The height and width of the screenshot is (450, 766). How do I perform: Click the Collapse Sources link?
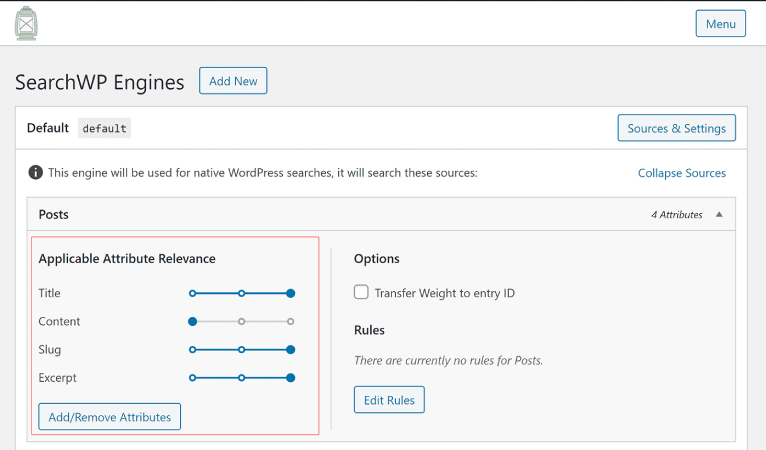(x=681, y=173)
